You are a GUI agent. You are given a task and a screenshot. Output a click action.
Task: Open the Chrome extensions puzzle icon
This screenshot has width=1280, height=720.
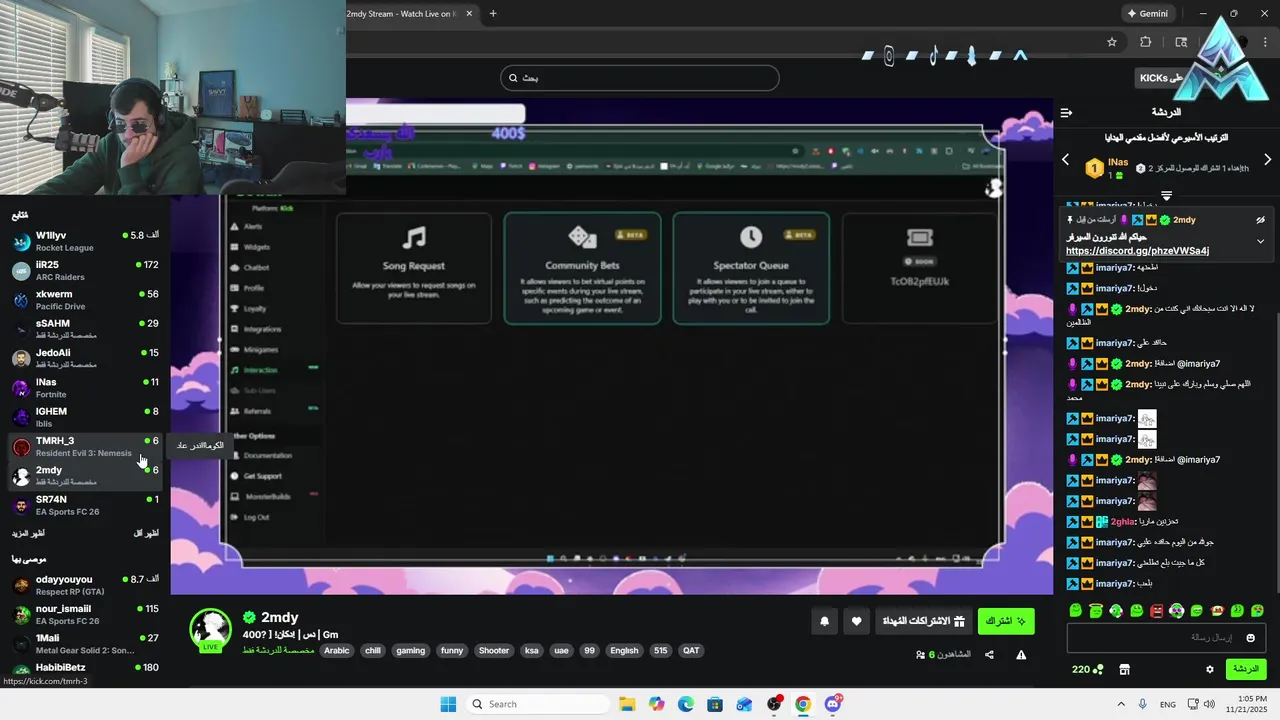[1146, 42]
